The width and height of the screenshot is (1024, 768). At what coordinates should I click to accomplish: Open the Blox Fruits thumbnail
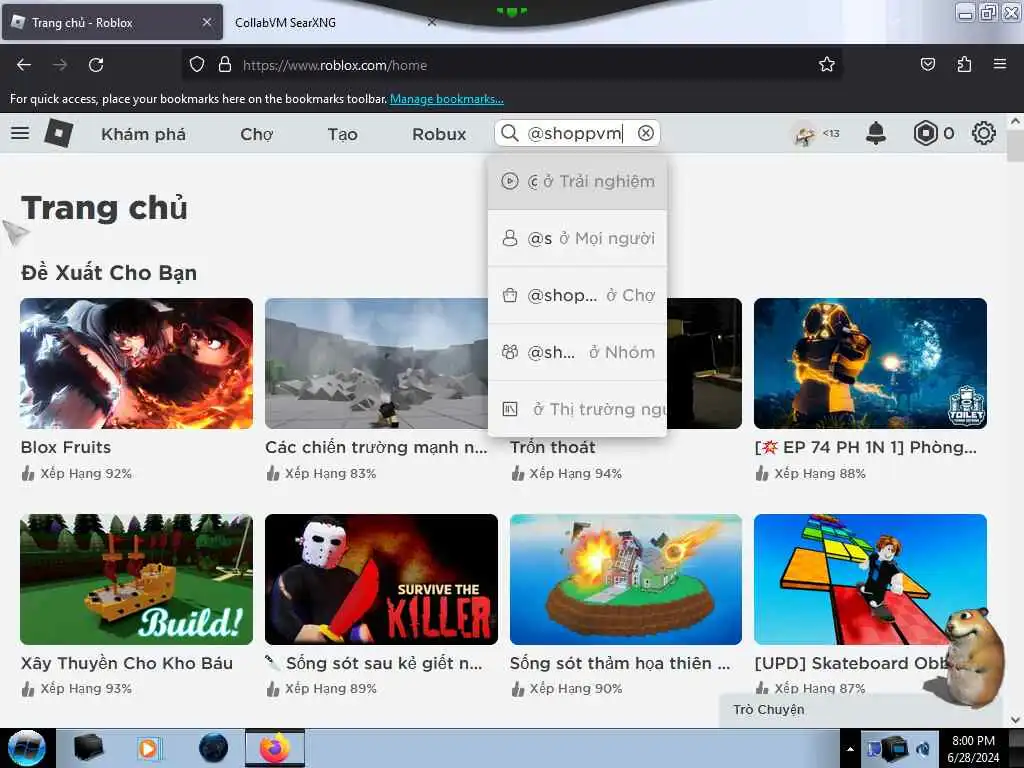click(x=136, y=363)
